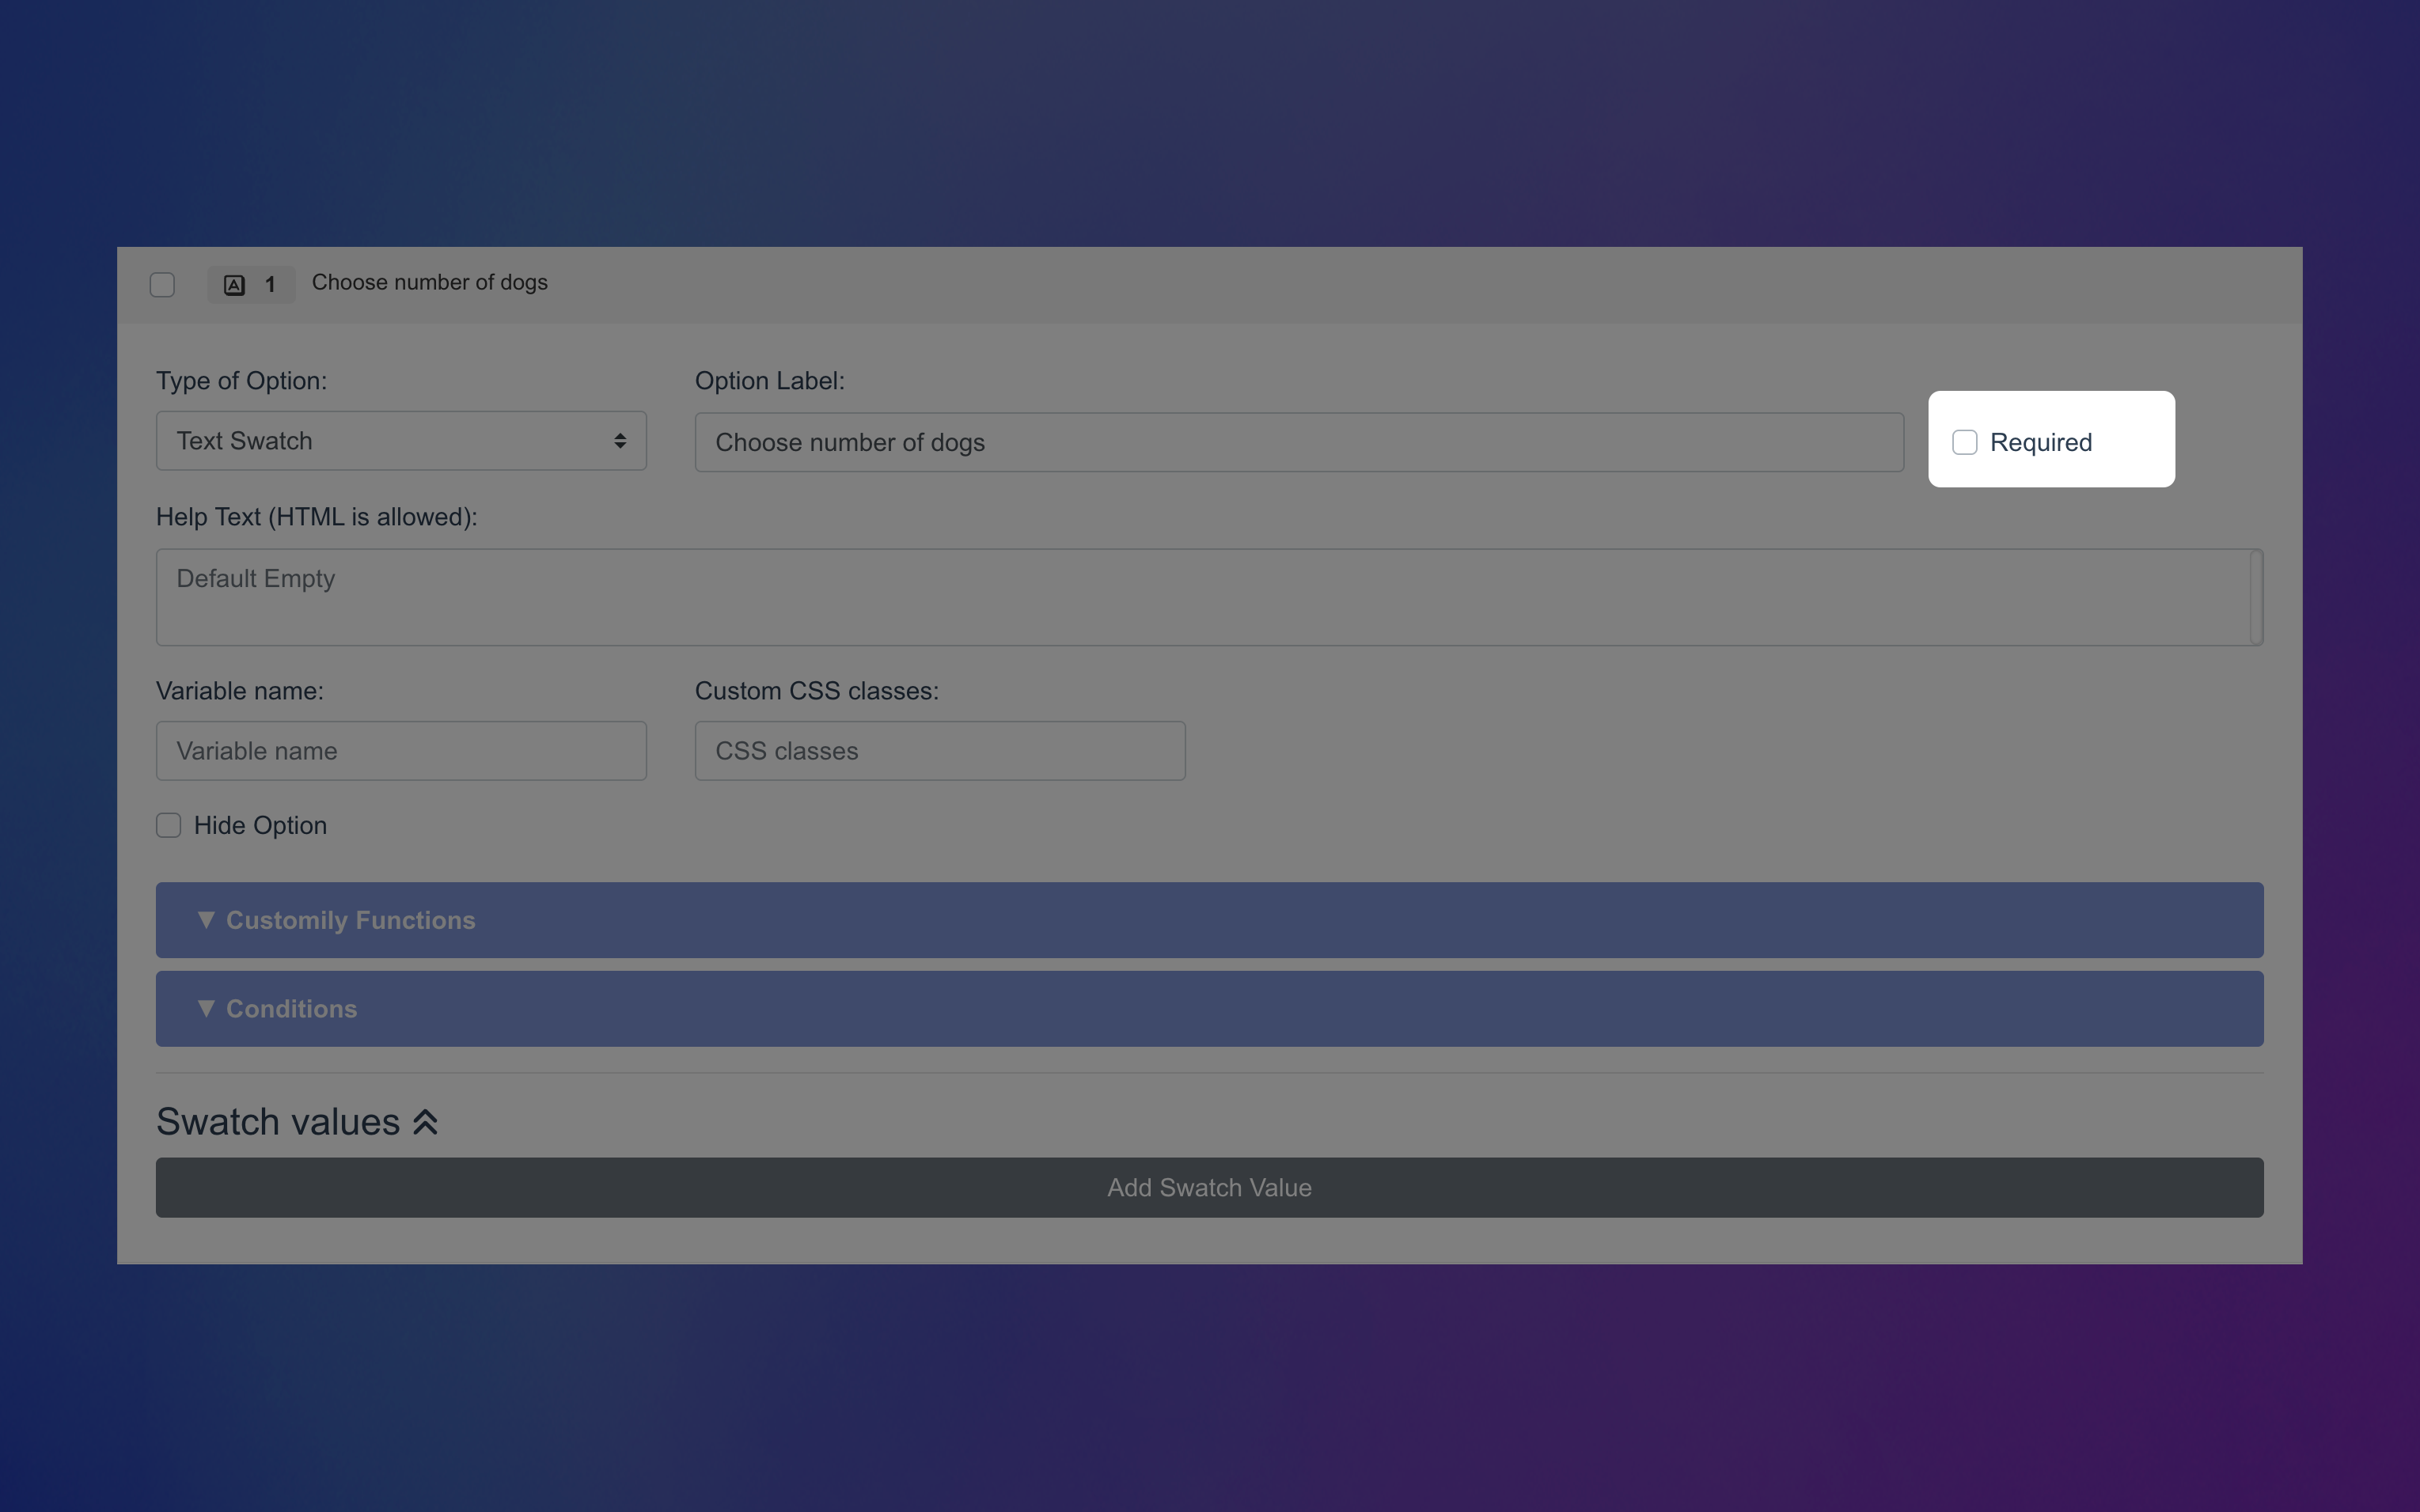
Task: Enable the Hide Option checkbox
Action: [x=169, y=825]
